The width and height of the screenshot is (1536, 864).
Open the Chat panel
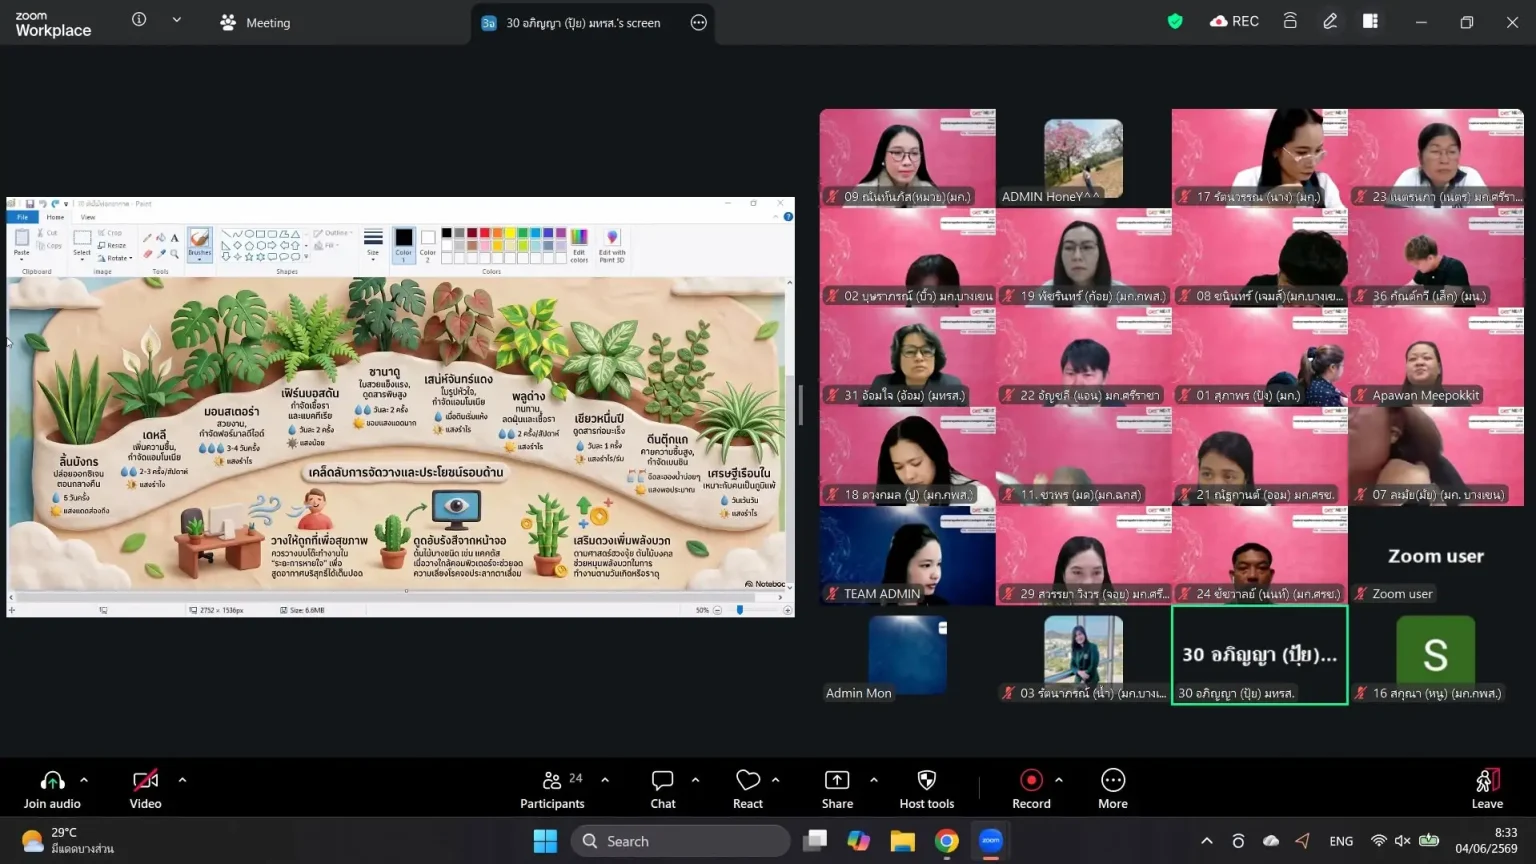[663, 789]
